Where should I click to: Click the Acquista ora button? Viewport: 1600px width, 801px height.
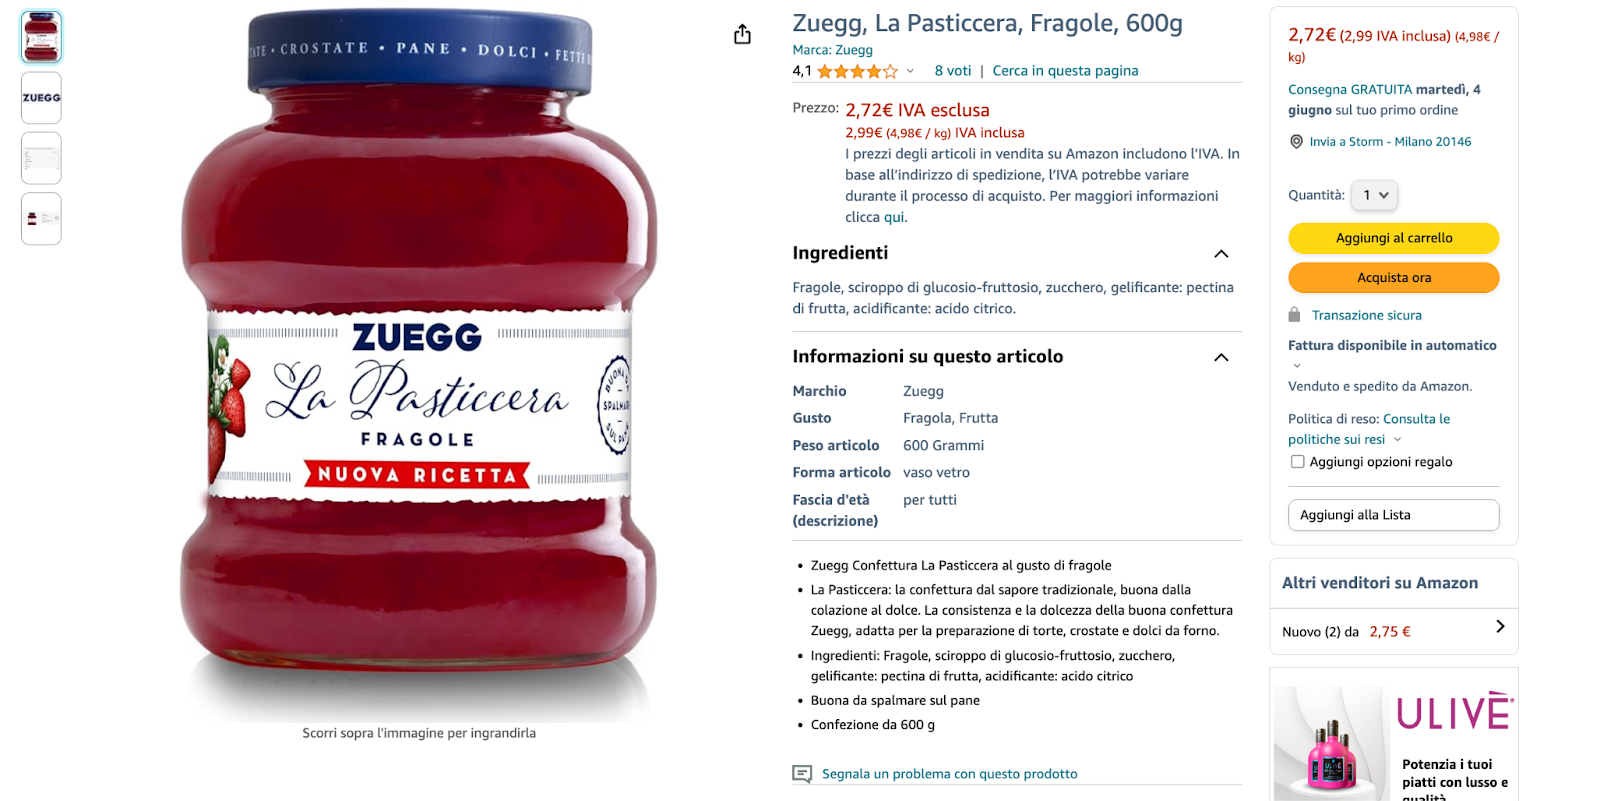pos(1394,278)
